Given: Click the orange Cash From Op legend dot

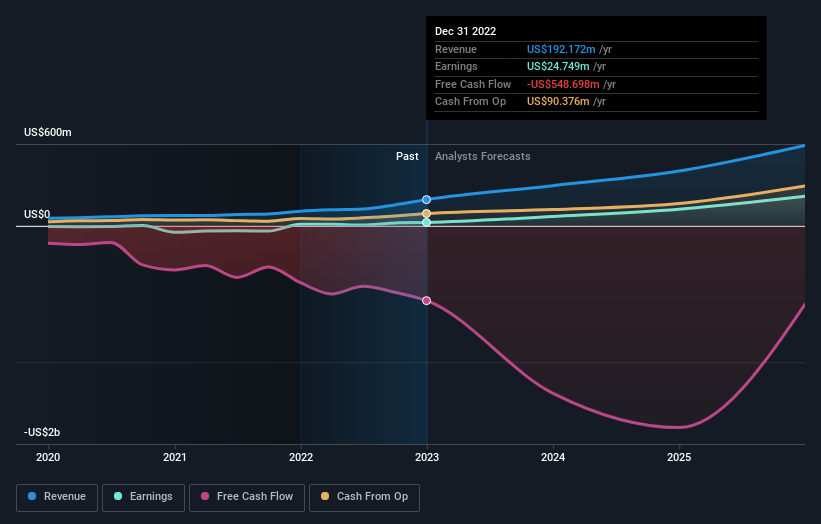Looking at the screenshot, I should coord(325,496).
